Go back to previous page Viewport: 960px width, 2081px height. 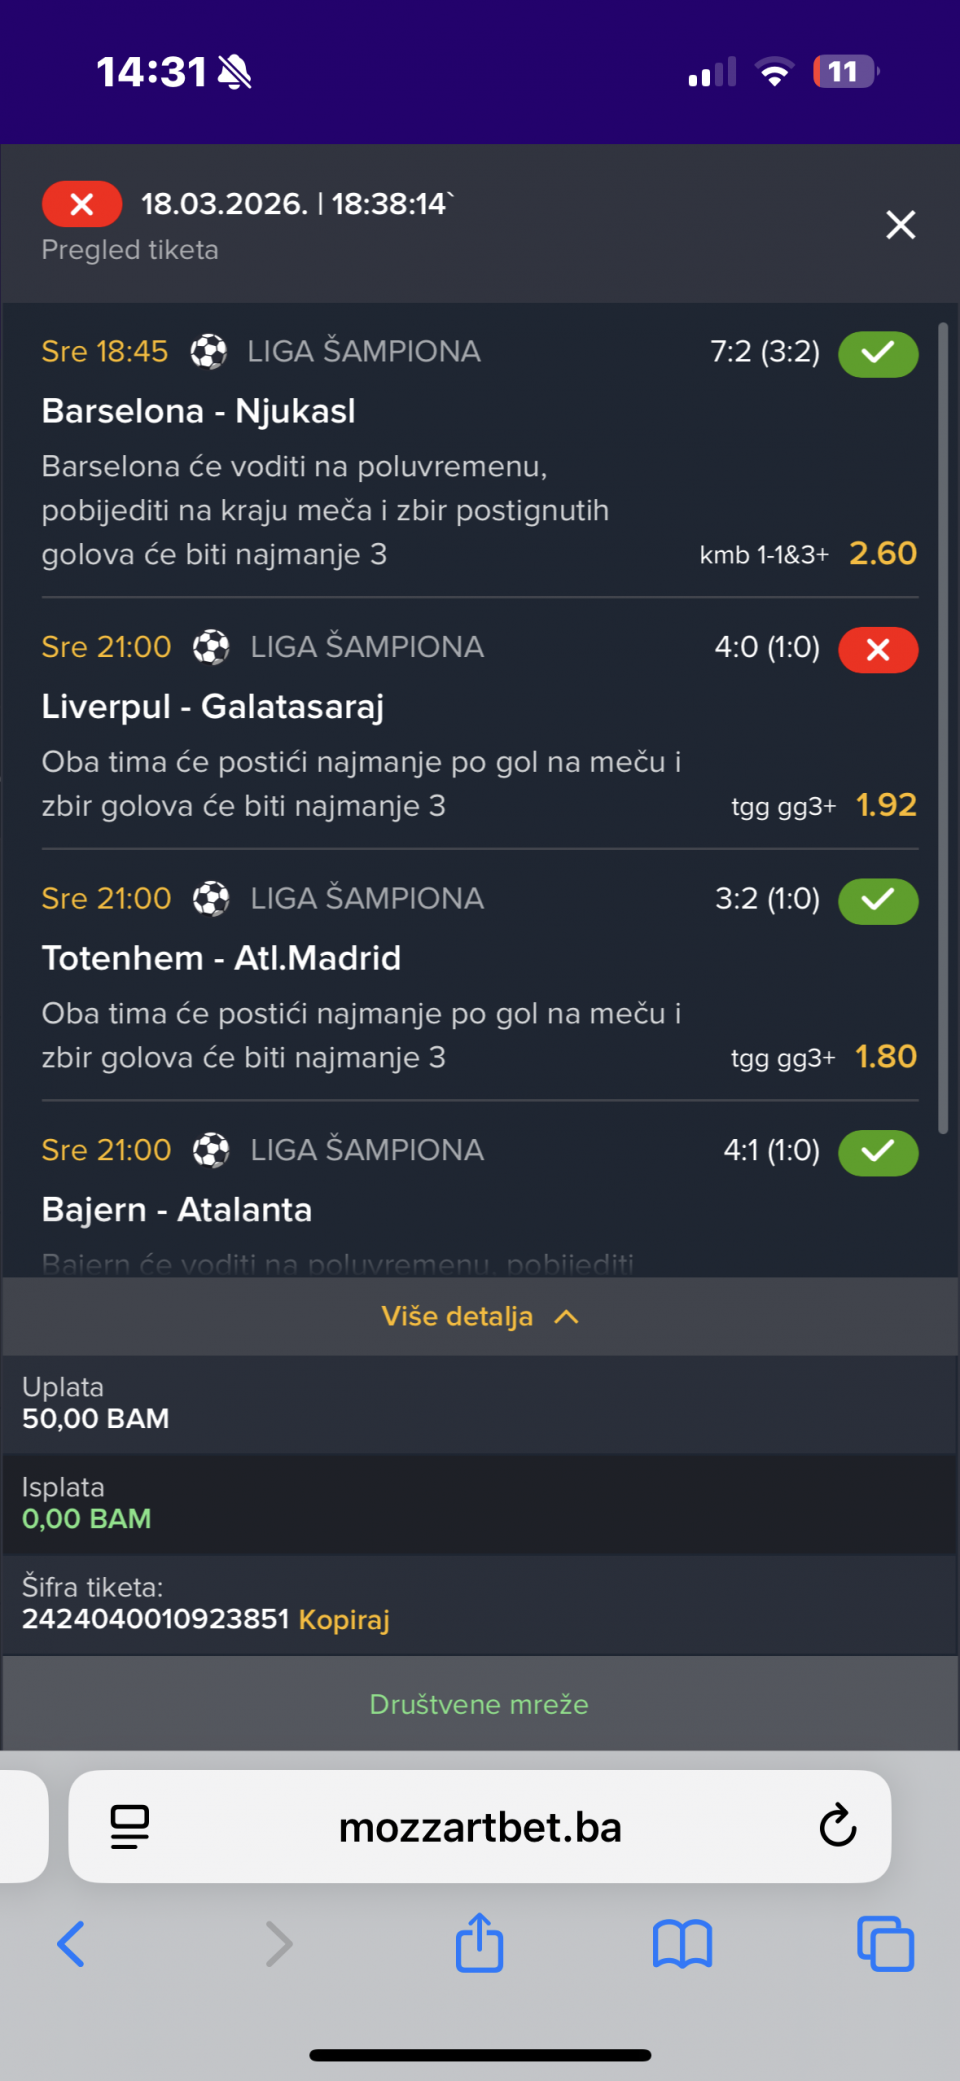71,1944
